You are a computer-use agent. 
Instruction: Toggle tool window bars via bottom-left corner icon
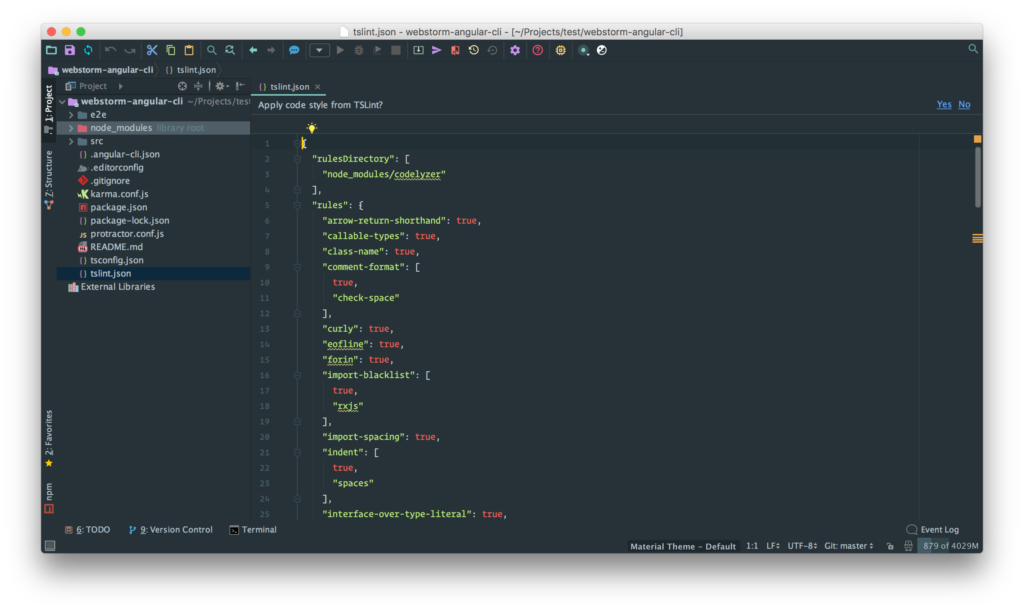(x=49, y=546)
